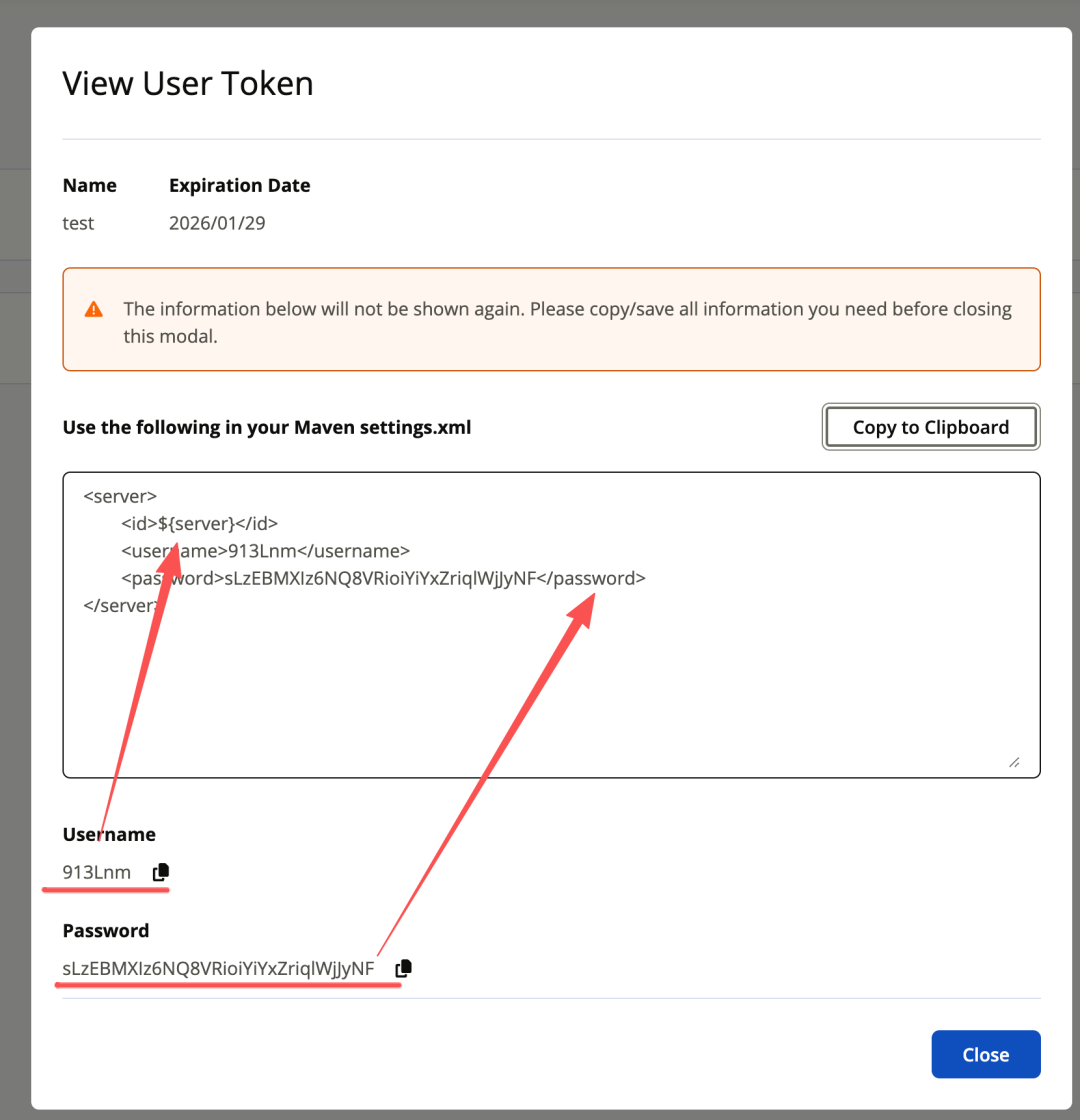This screenshot has width=1080, height=1120.
Task: Click the password line inside the XML snippet
Action: (383, 579)
